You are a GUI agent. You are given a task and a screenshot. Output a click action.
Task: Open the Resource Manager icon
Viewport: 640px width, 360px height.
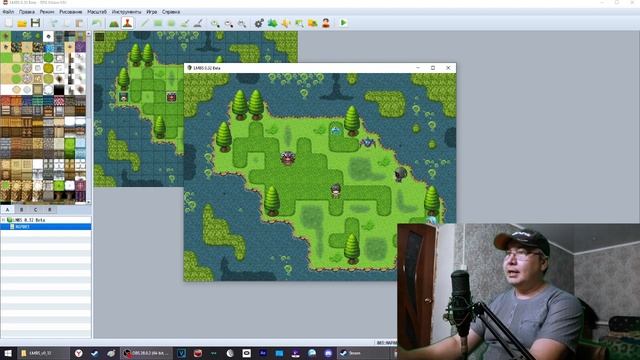click(313, 23)
